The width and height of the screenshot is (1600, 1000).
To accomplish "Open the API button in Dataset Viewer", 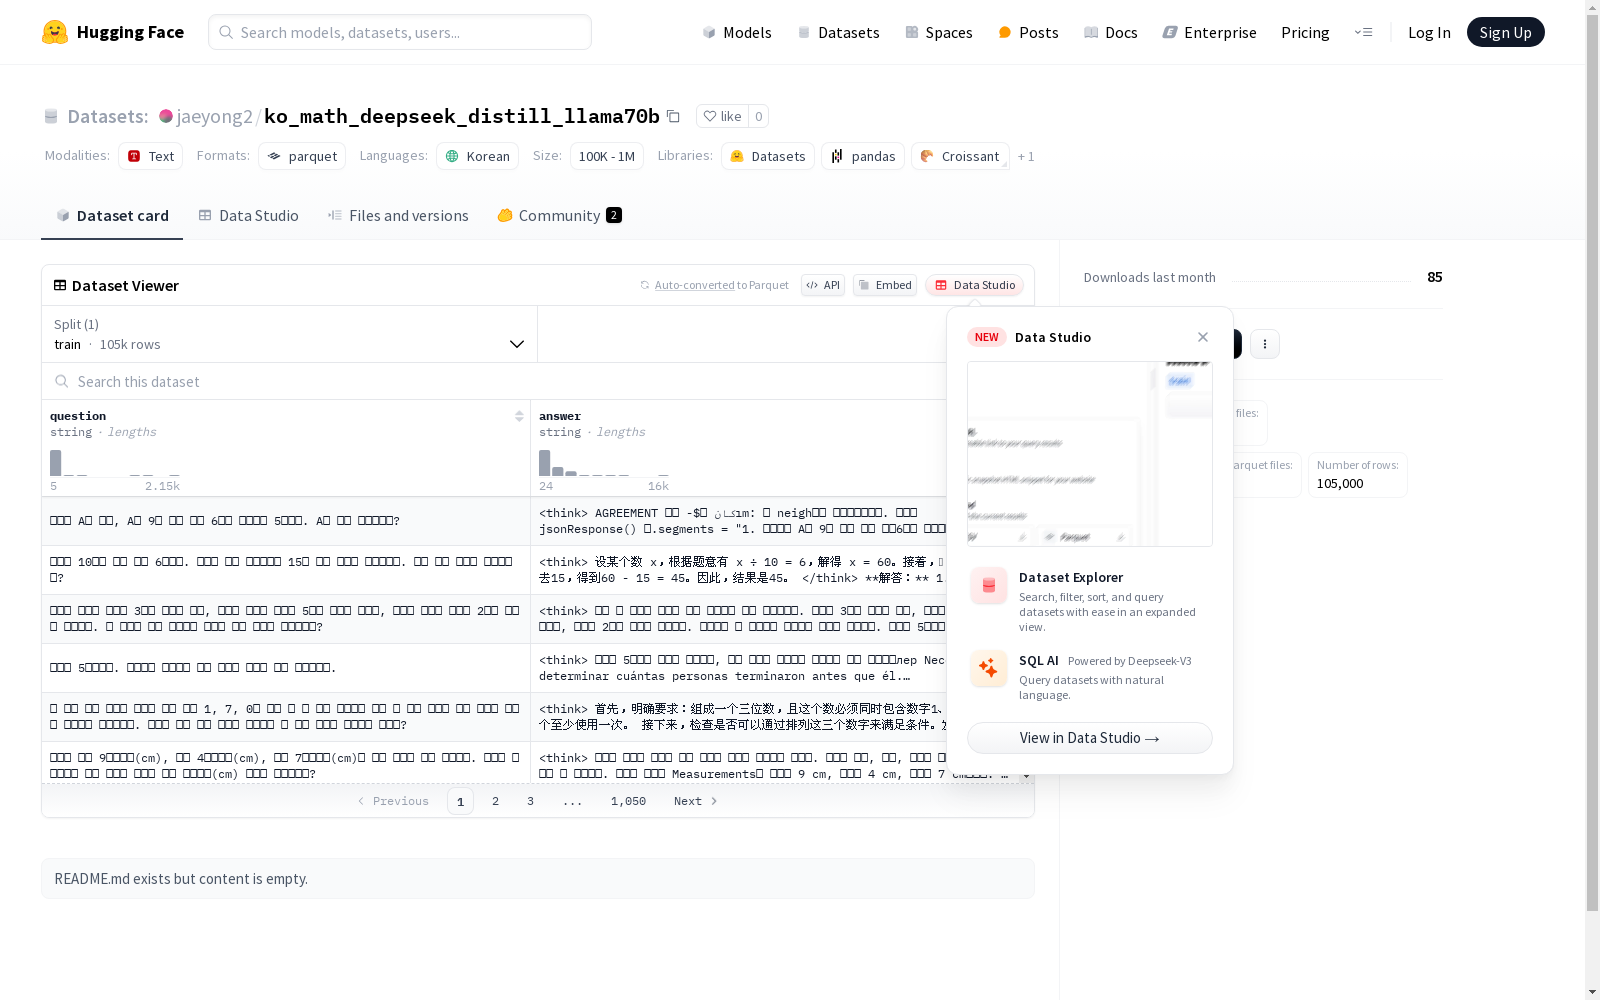I will click(x=823, y=285).
